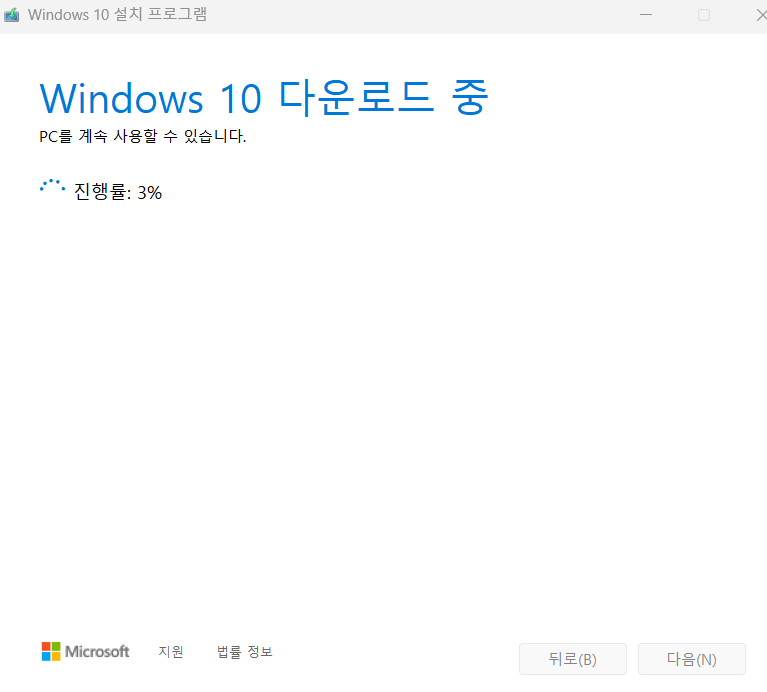Minimize the Windows 10 setup window
The width and height of the screenshot is (767, 692).
pos(646,15)
